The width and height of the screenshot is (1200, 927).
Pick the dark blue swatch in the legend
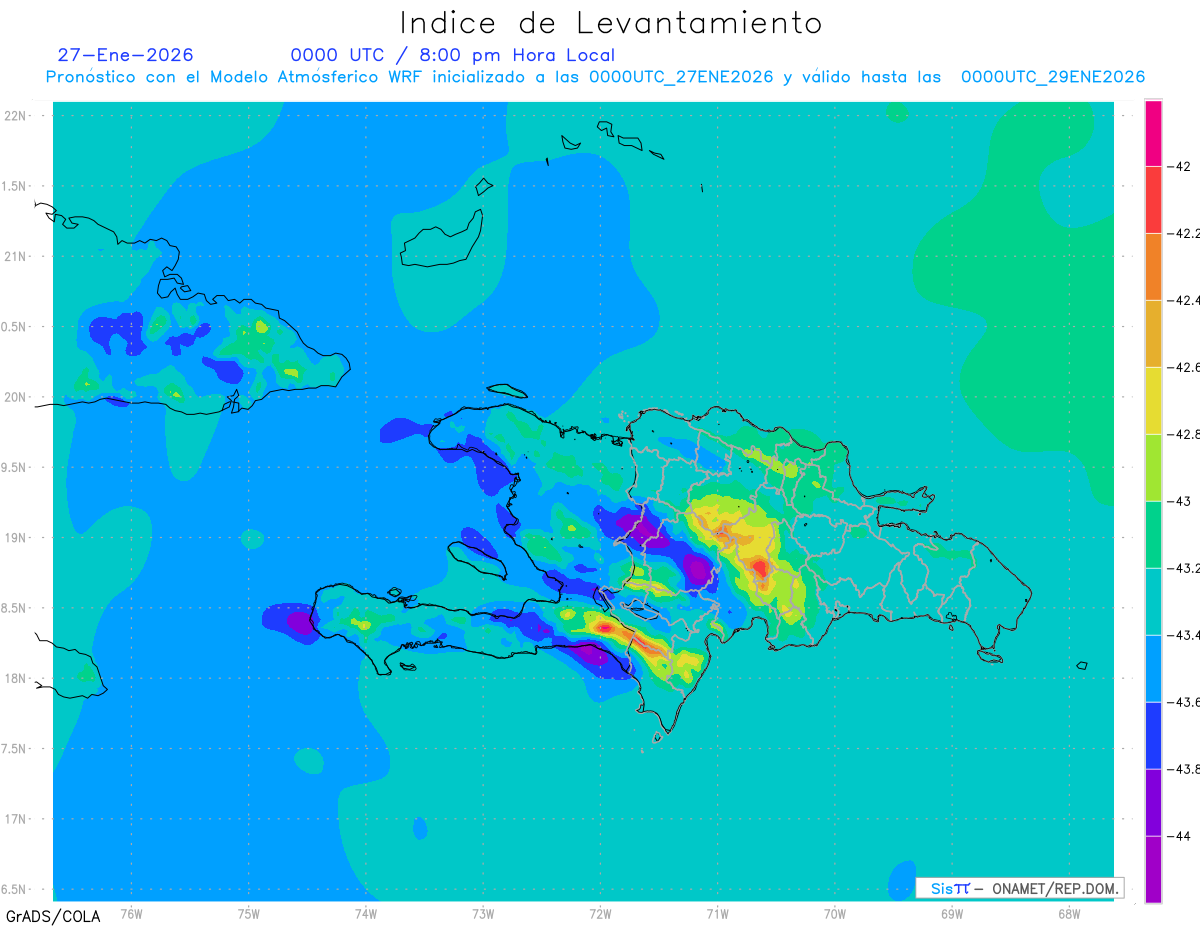point(1153,736)
